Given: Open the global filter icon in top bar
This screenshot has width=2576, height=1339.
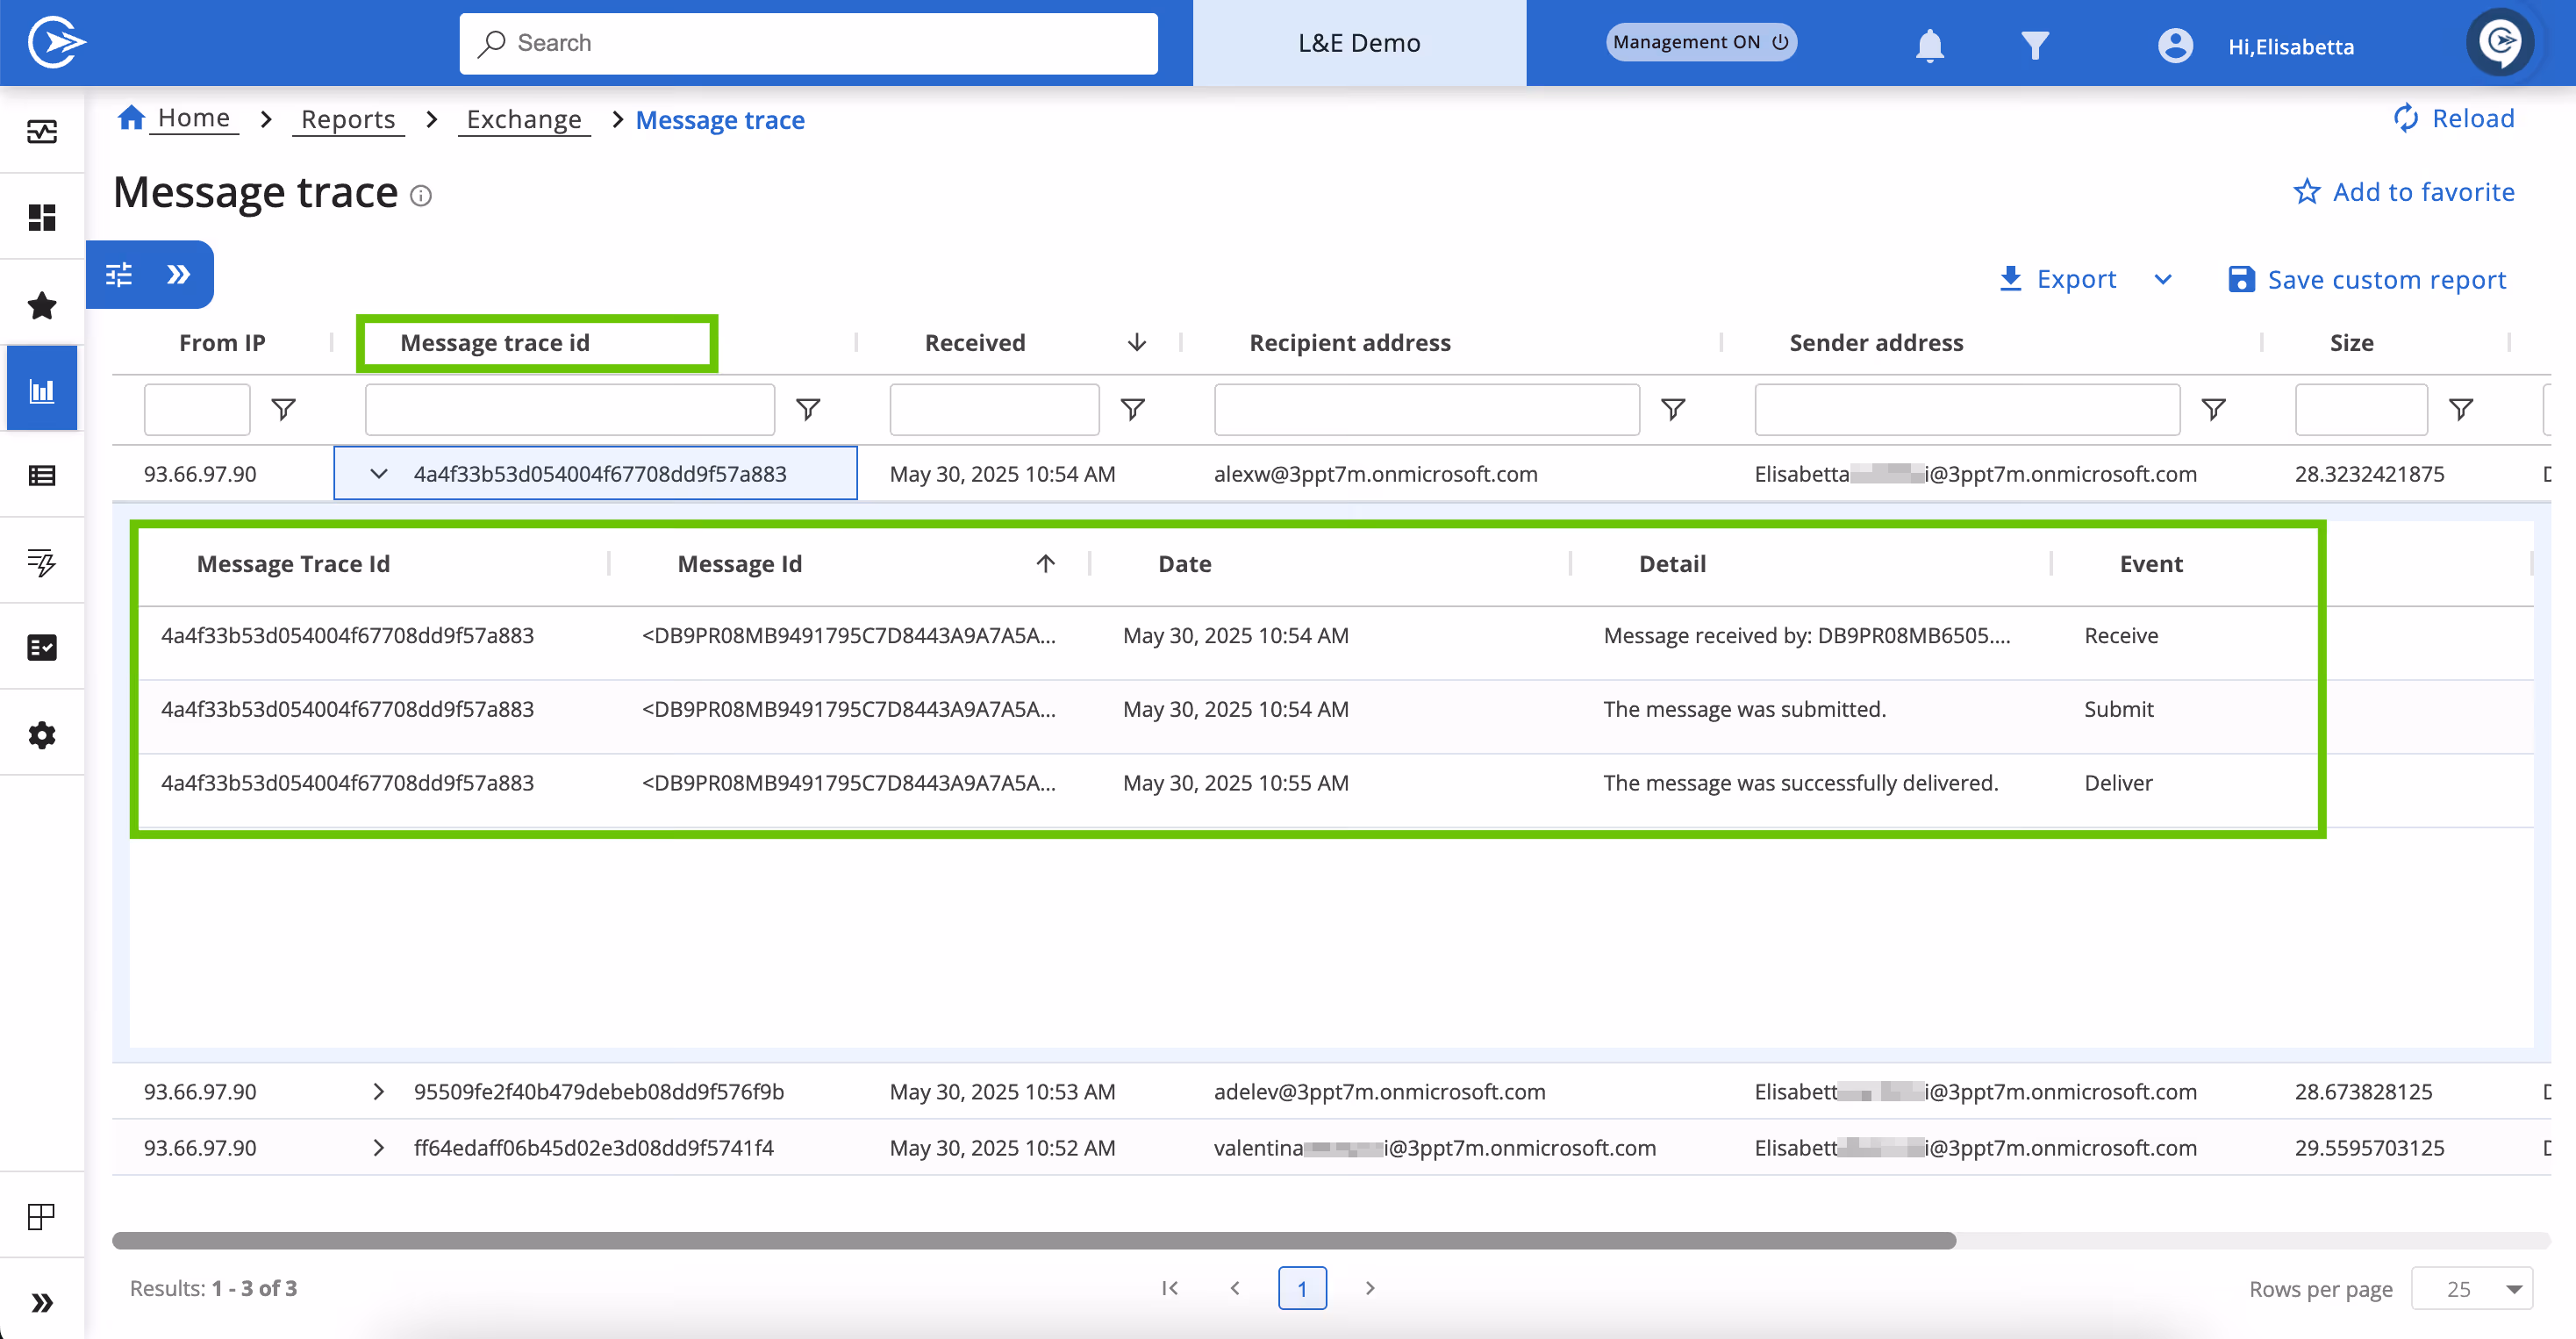Looking at the screenshot, I should point(2033,45).
